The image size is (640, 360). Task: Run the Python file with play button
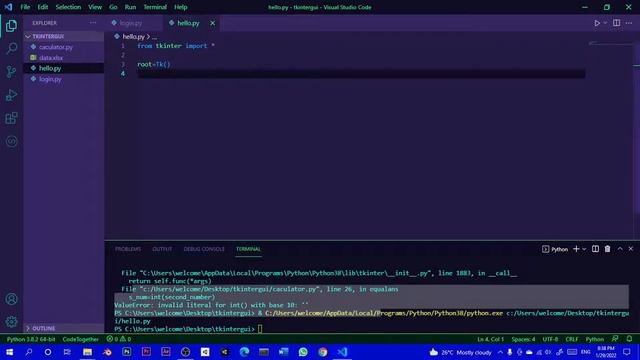[597, 23]
